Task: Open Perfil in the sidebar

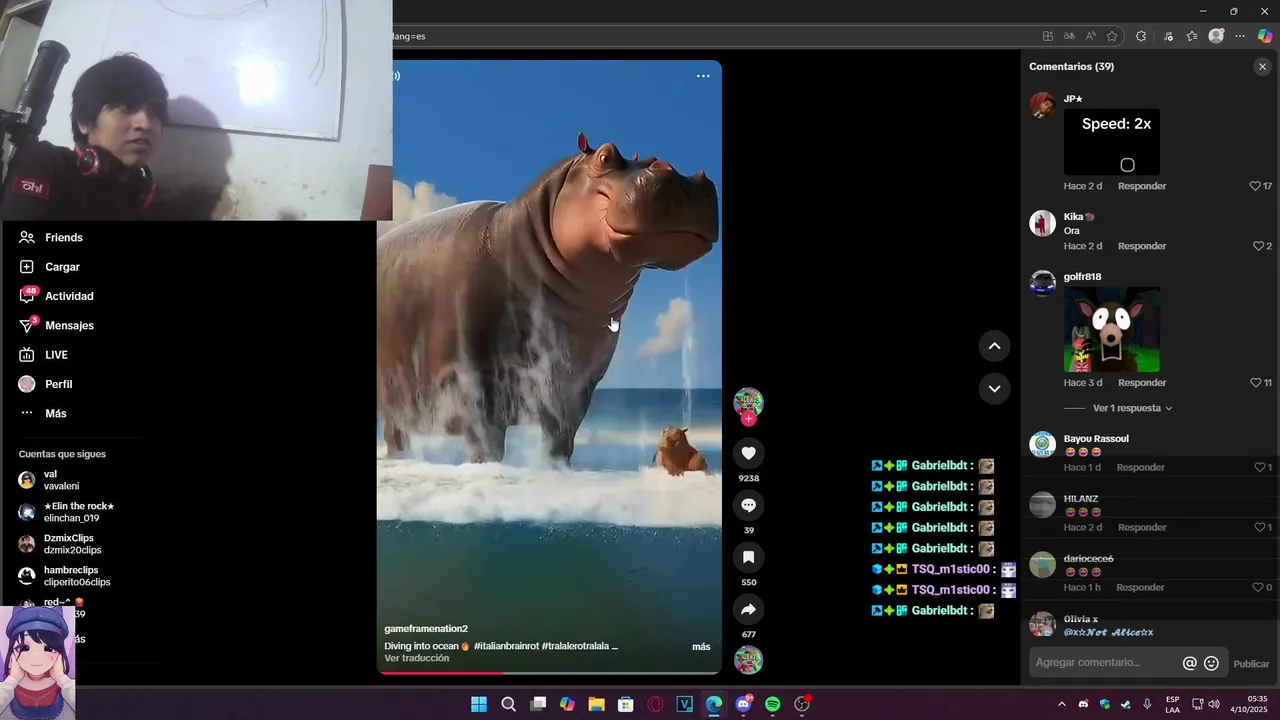Action: [46, 384]
